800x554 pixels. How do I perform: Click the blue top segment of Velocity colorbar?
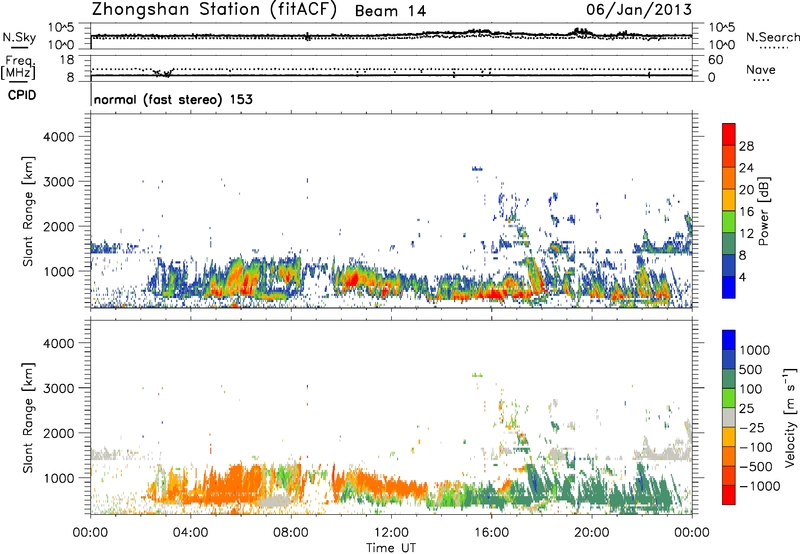pos(729,340)
